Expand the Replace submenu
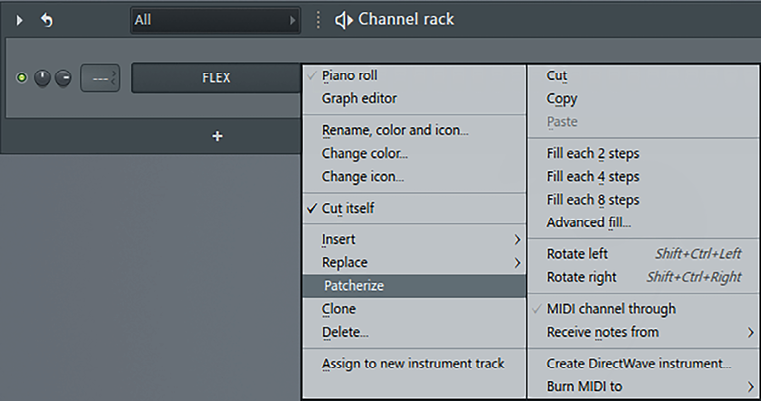761x401 pixels. (x=414, y=263)
